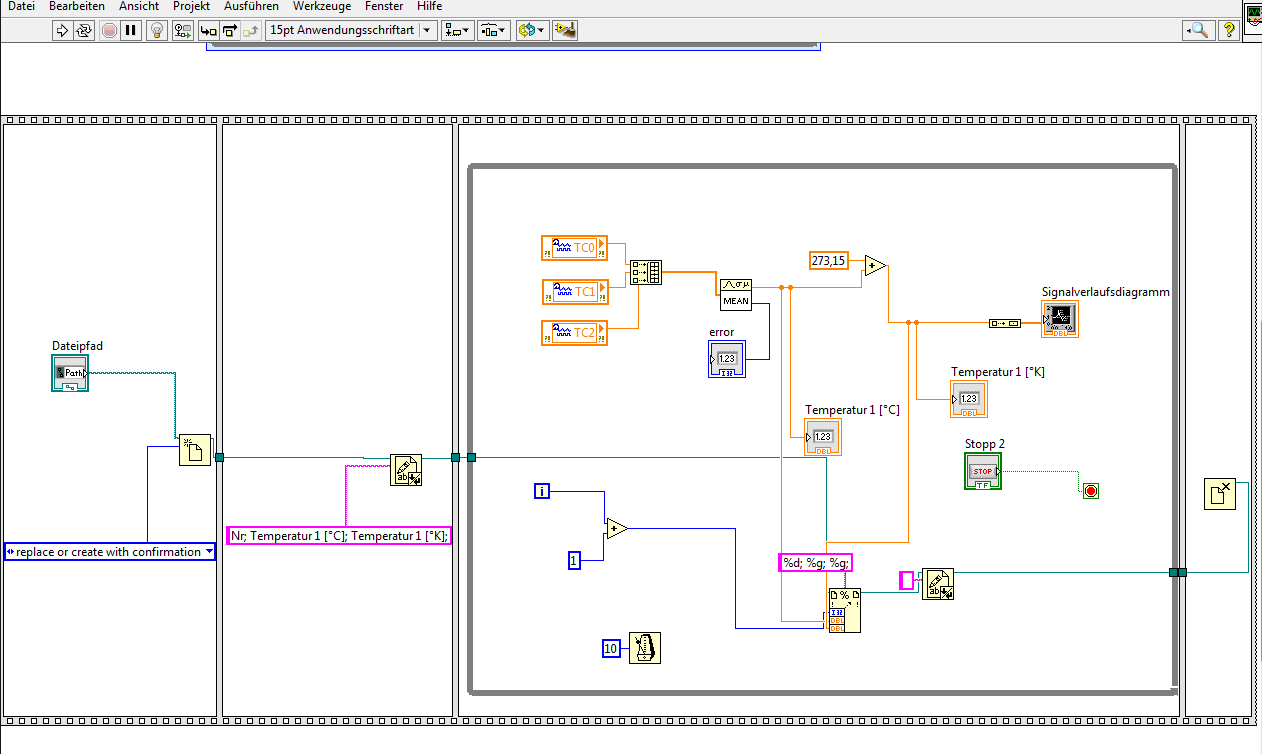Select the Dateipfad path control terminal
This screenshot has height=754, width=1262.
coord(70,373)
